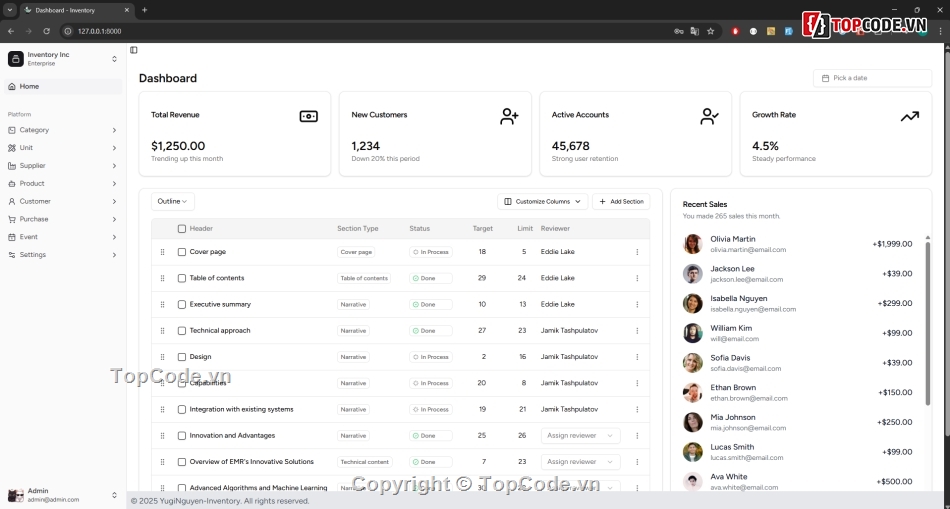
Task: Check Innovation and Advantages checkbox
Action: [182, 436]
